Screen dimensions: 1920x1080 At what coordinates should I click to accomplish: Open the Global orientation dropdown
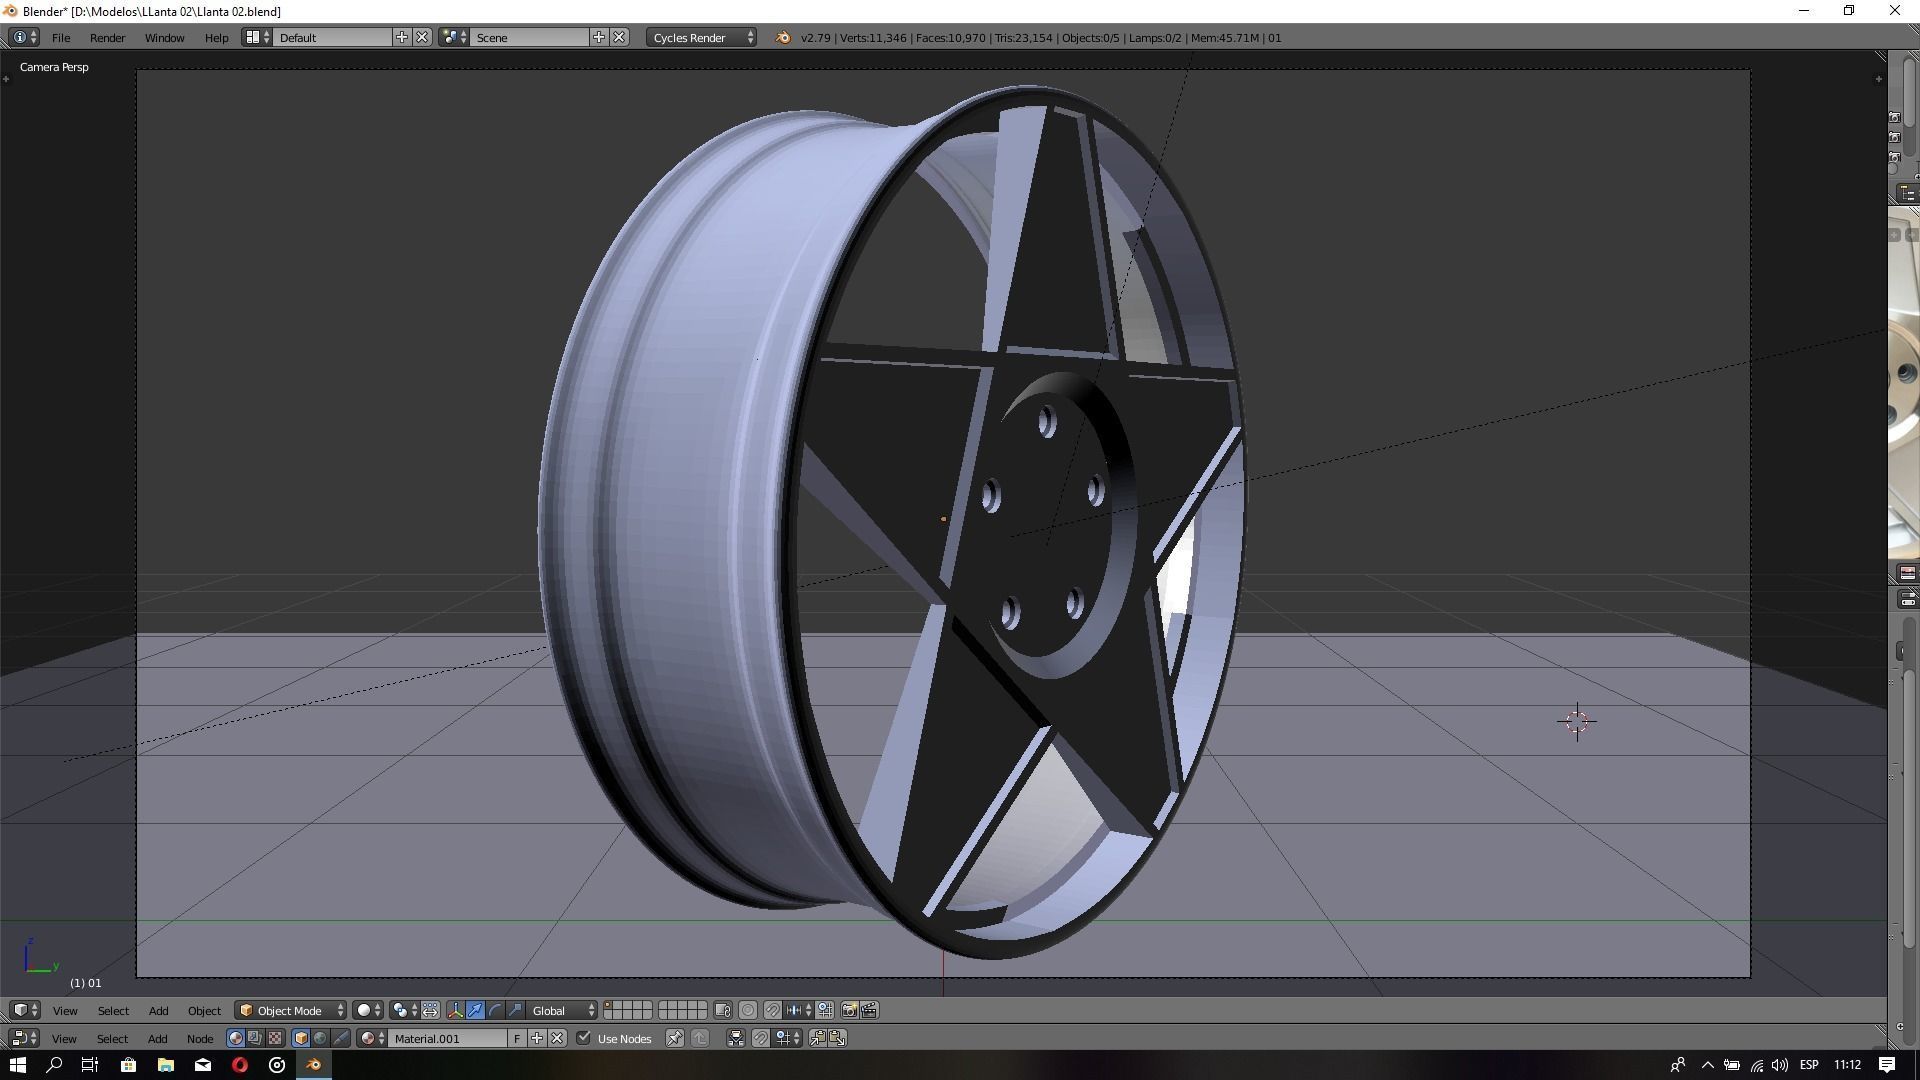(562, 1010)
